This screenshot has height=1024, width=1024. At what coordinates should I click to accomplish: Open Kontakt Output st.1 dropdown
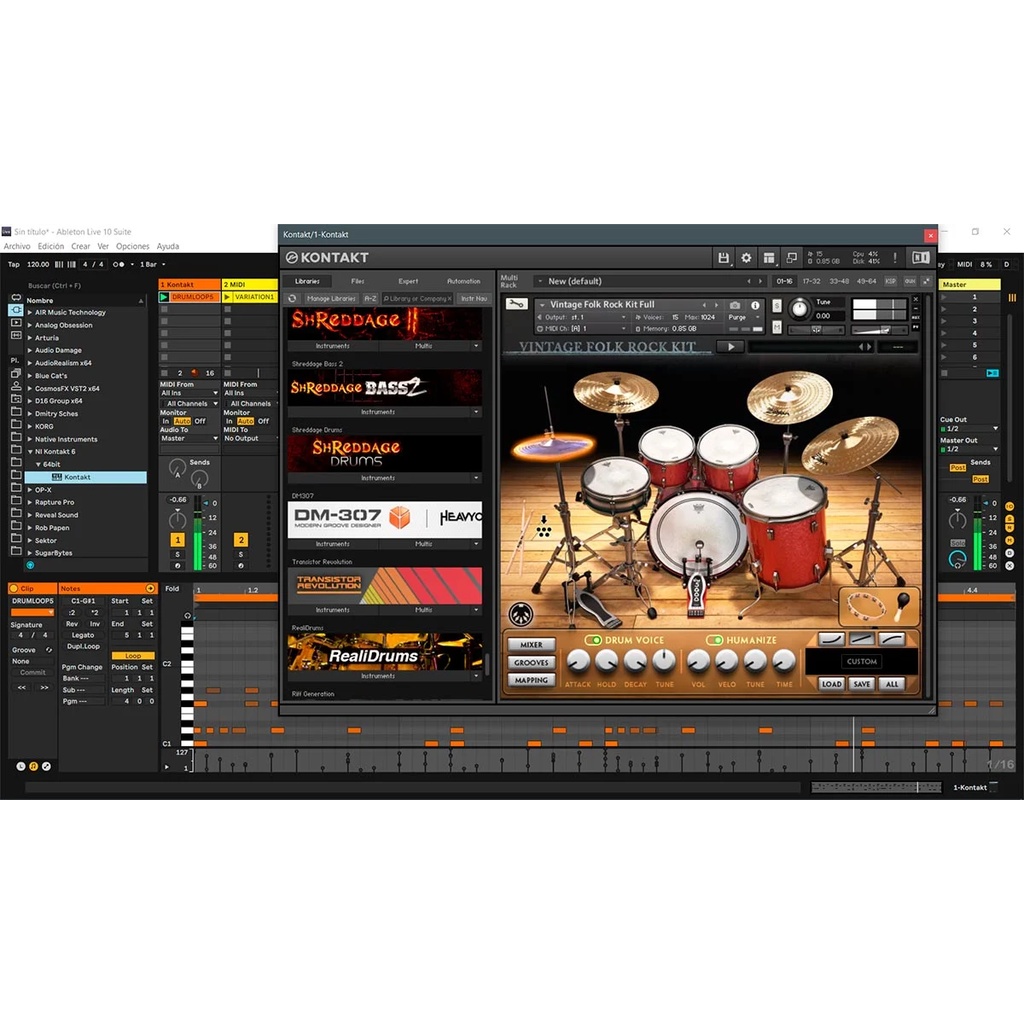(583, 317)
